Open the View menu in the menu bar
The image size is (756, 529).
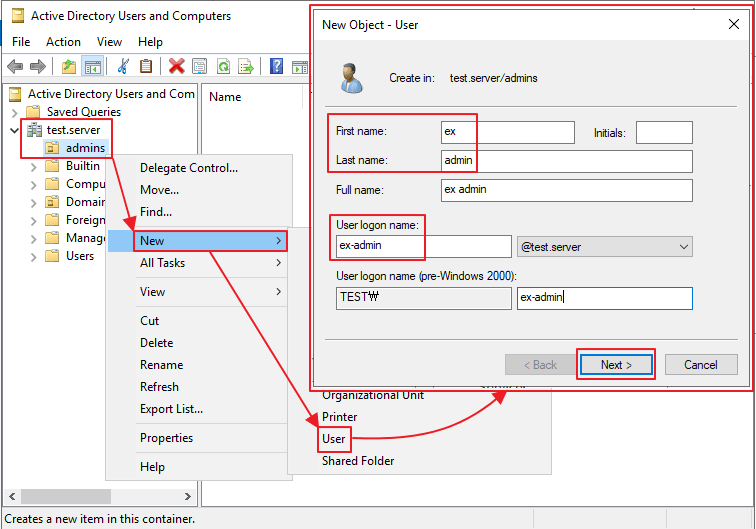point(109,42)
